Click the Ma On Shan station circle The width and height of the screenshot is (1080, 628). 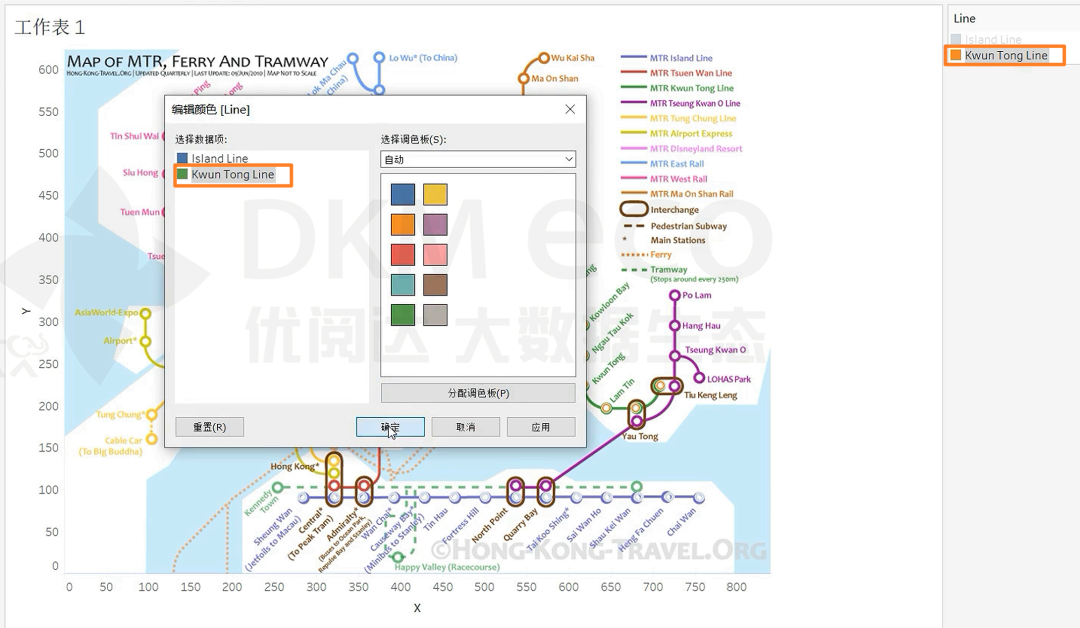pos(523,78)
